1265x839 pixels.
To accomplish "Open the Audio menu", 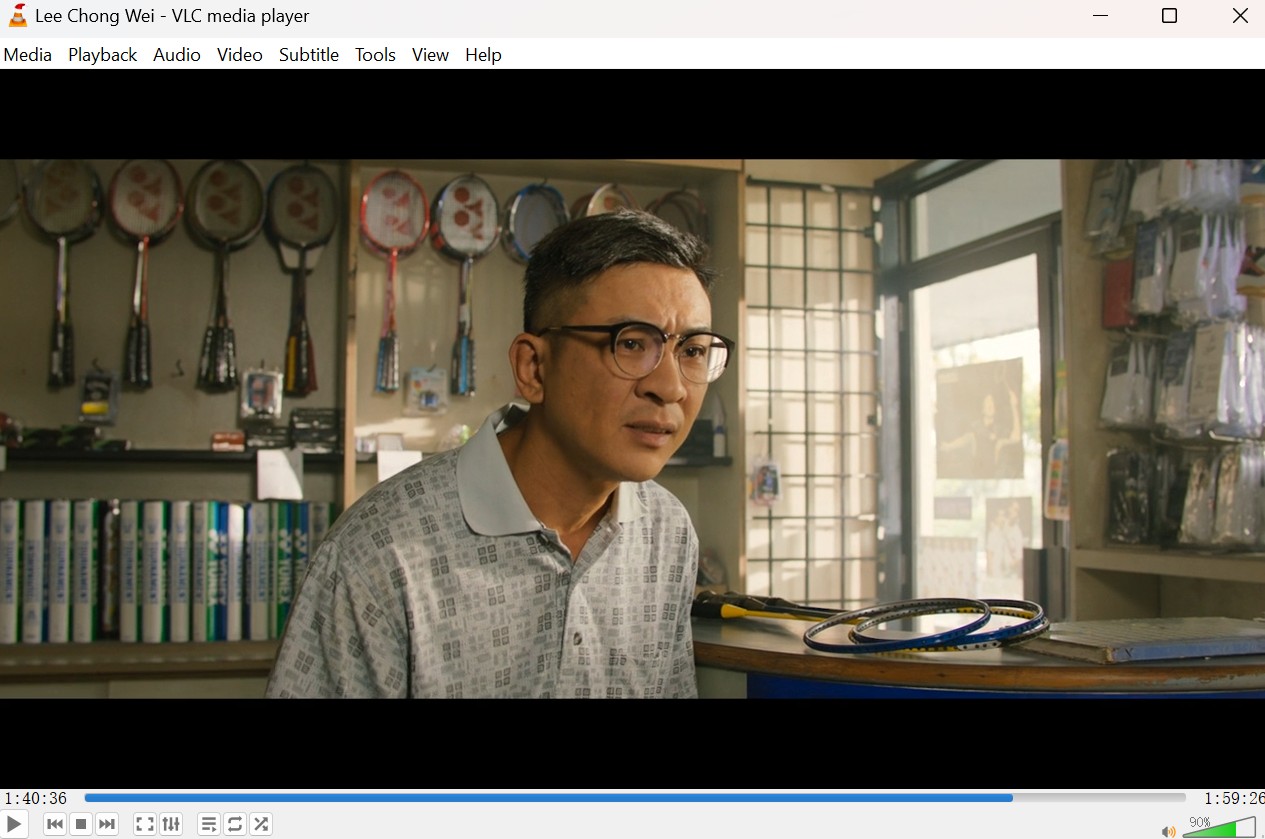I will pos(177,55).
